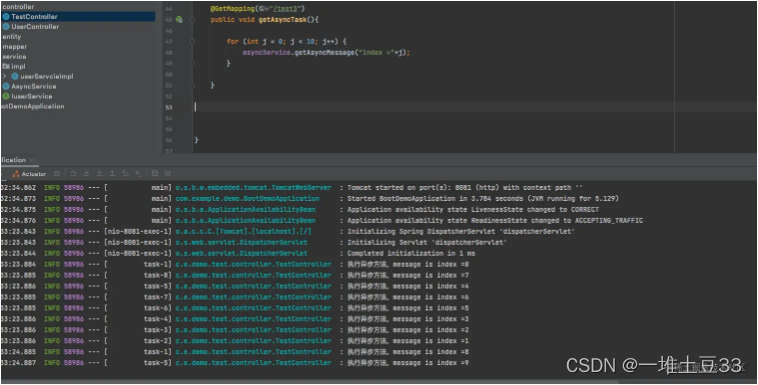The width and height of the screenshot is (758, 385).
Task: Open the IuserService interface
Action: click(32, 96)
